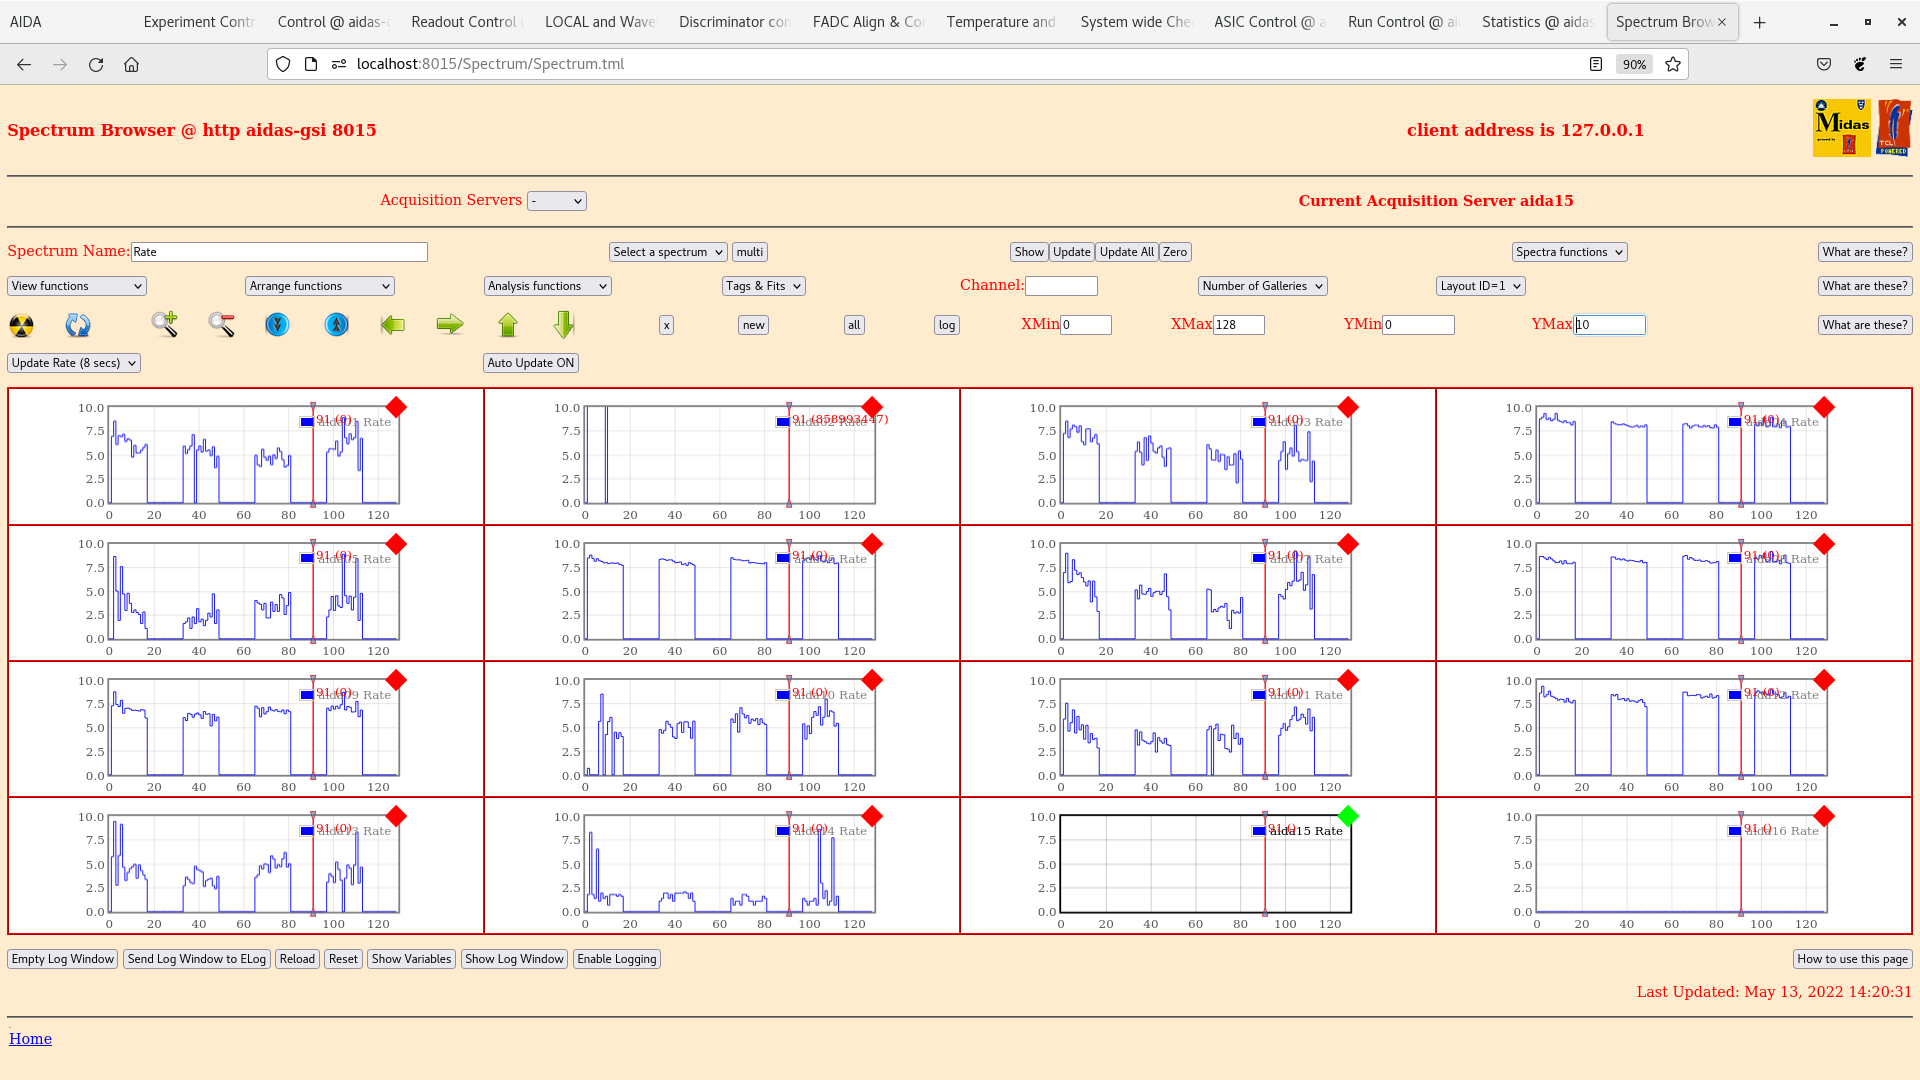Toggle the Auto Update ON button
Image resolution: width=1920 pixels, height=1080 pixels.
[530, 363]
